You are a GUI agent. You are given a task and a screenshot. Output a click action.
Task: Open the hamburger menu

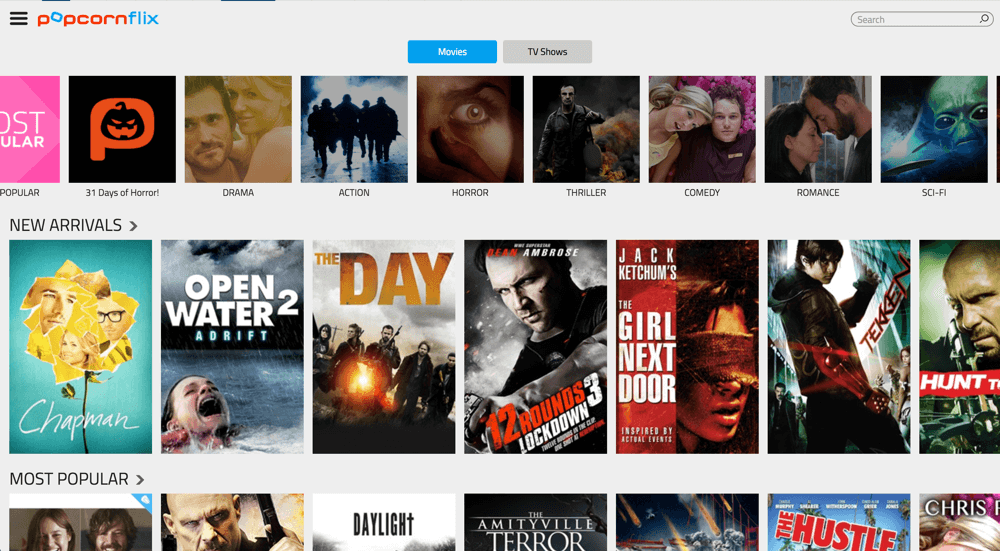pyautogui.click(x=18, y=18)
